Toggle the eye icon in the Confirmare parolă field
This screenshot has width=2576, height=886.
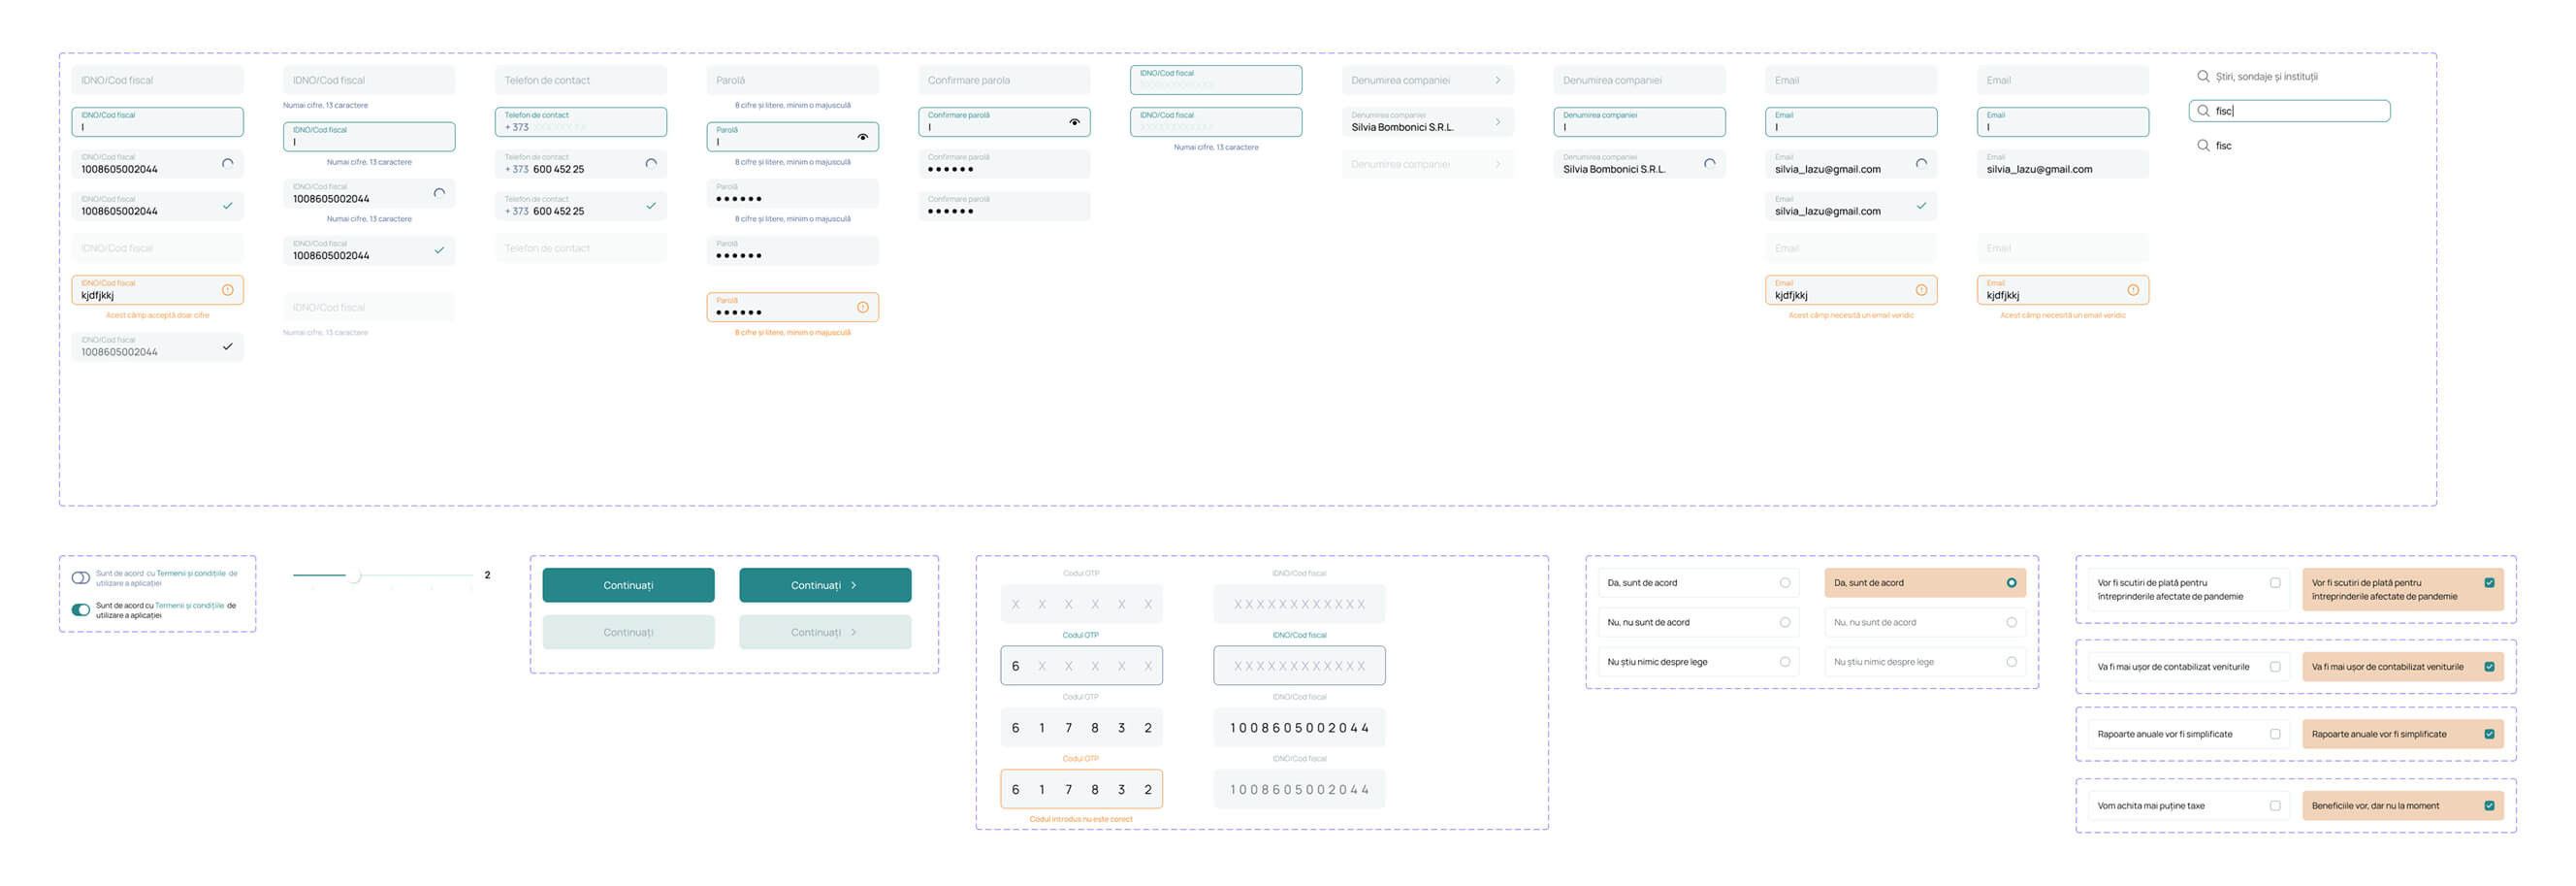pyautogui.click(x=1074, y=122)
